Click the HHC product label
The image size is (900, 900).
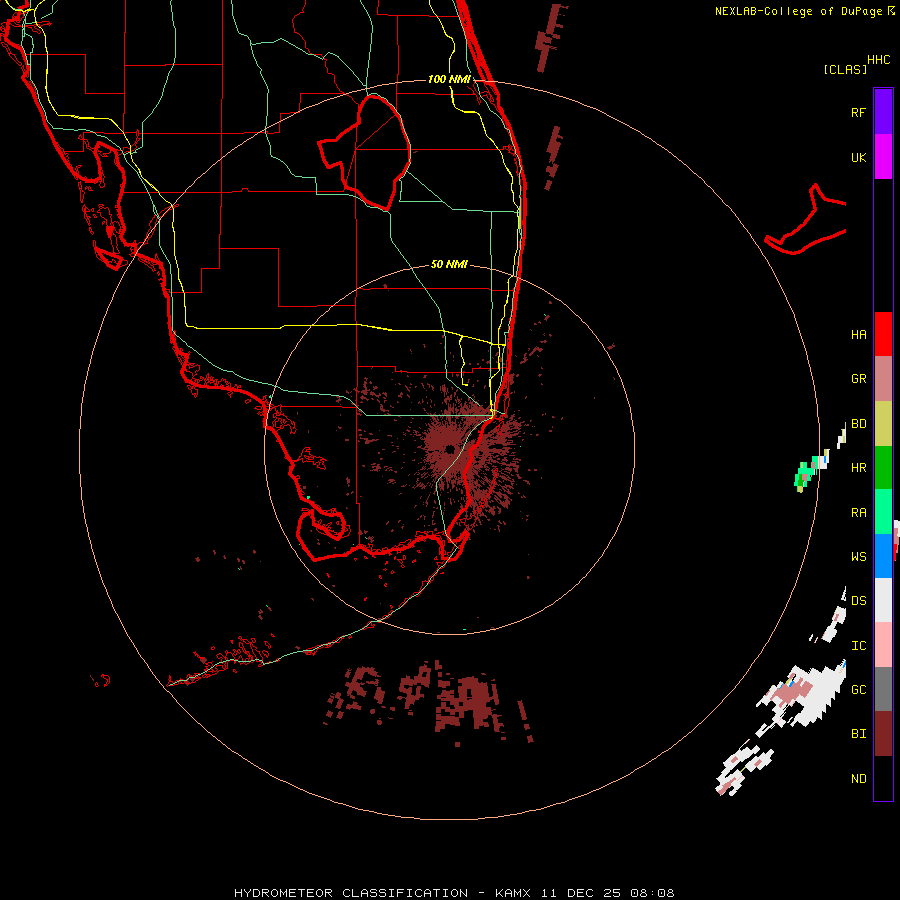pos(879,60)
